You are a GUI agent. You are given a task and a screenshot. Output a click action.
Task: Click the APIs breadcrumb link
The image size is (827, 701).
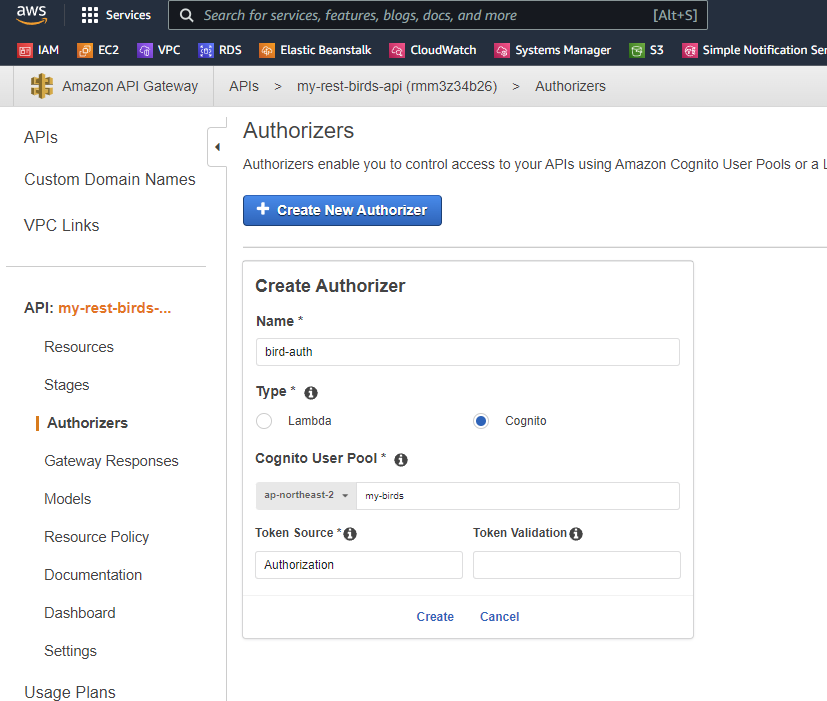[244, 87]
